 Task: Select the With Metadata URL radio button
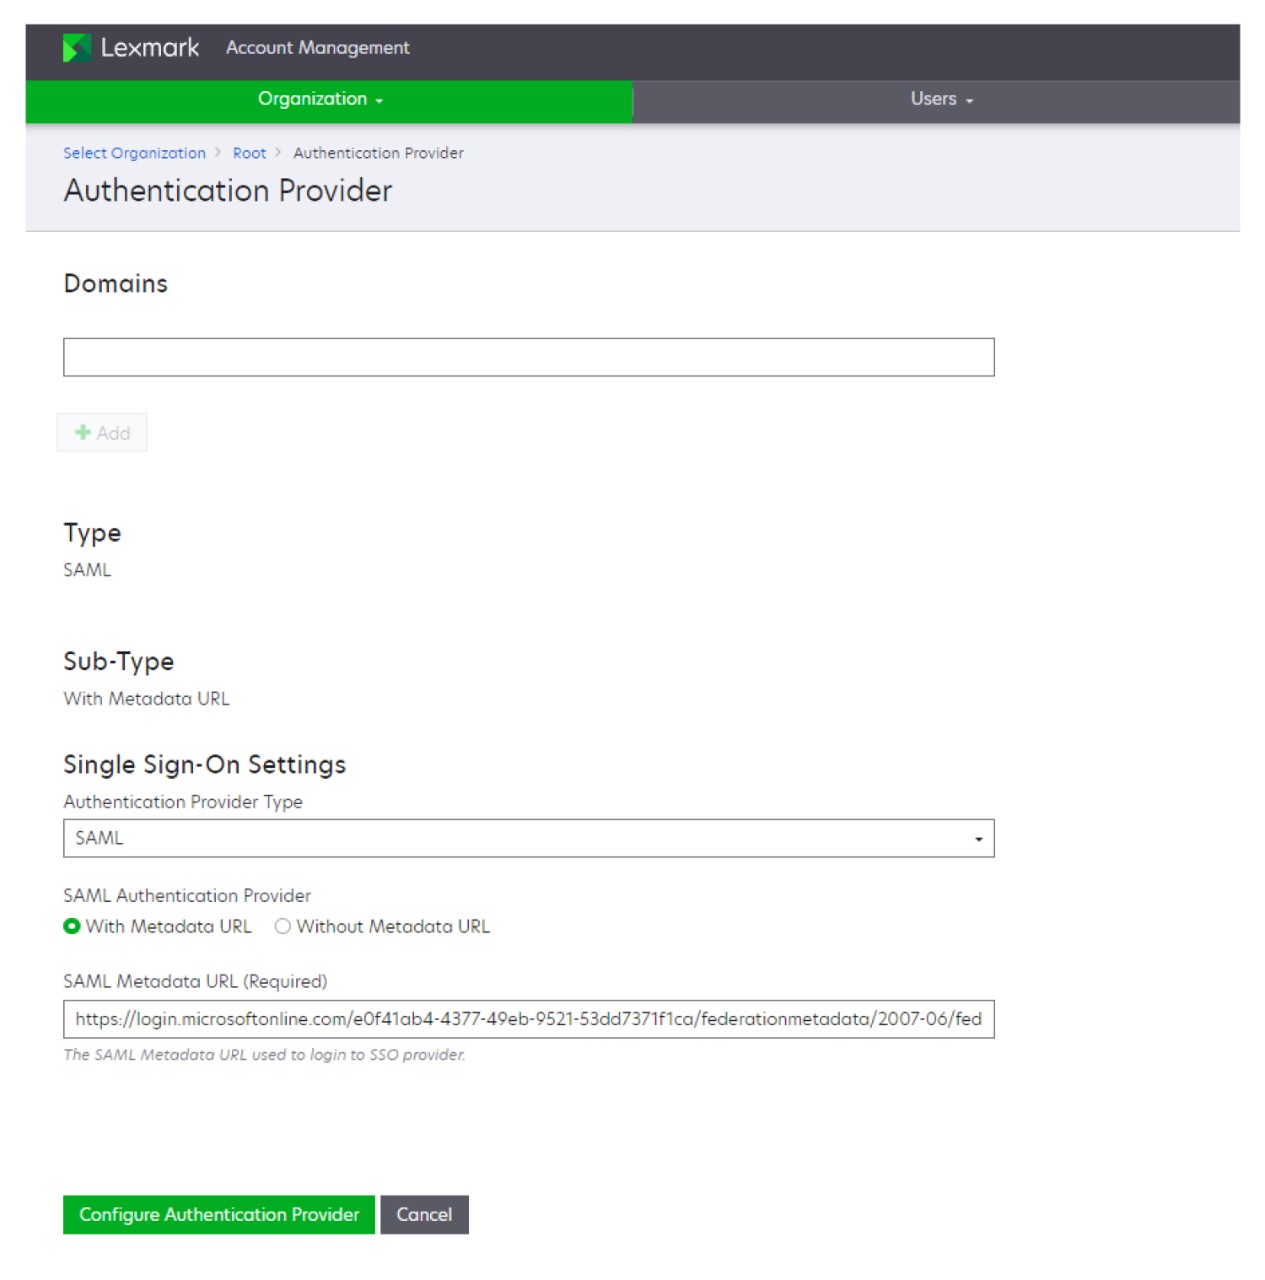(72, 926)
